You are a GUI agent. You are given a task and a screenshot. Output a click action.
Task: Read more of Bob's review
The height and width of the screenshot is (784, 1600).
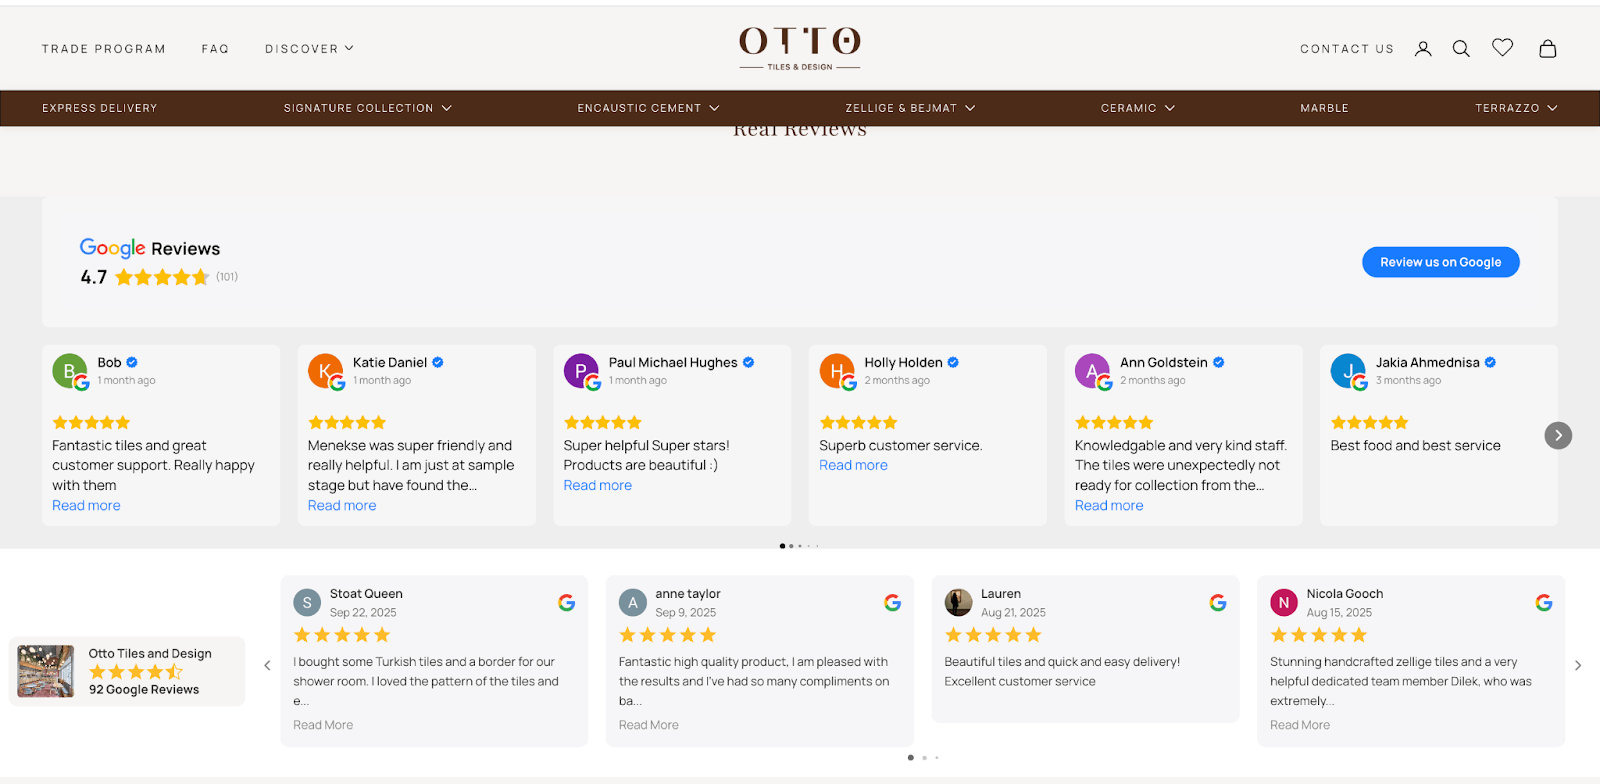point(86,505)
